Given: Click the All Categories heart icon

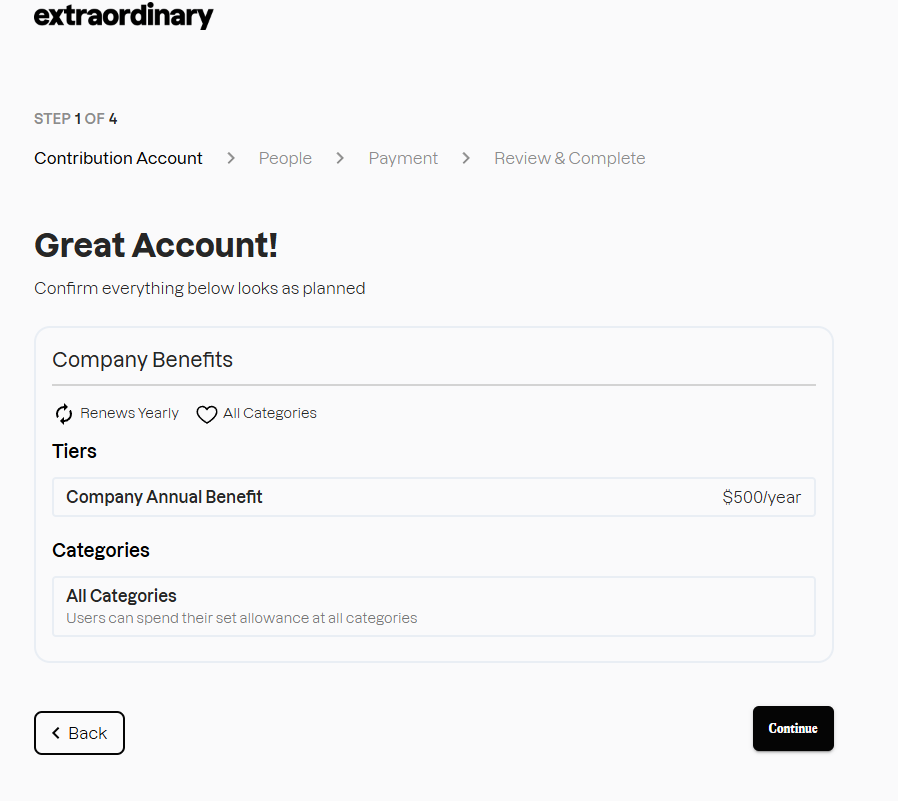Looking at the screenshot, I should (x=207, y=414).
